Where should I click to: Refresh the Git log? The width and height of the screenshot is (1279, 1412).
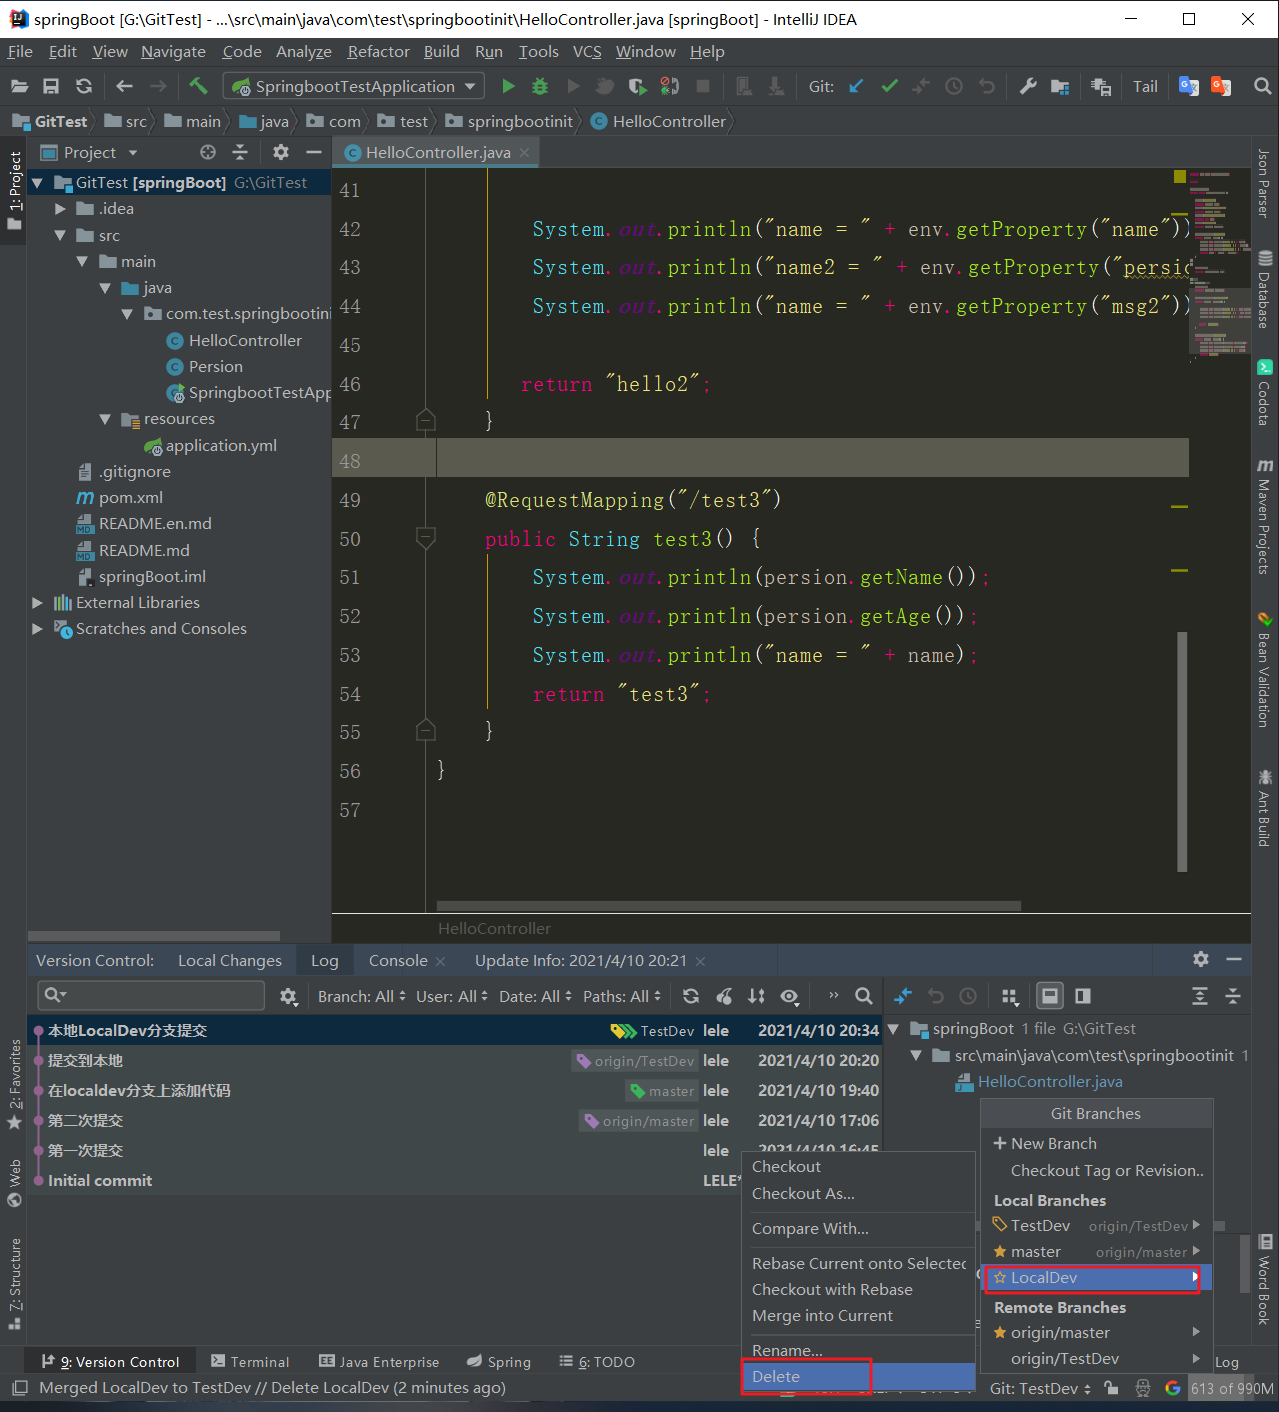click(x=690, y=995)
